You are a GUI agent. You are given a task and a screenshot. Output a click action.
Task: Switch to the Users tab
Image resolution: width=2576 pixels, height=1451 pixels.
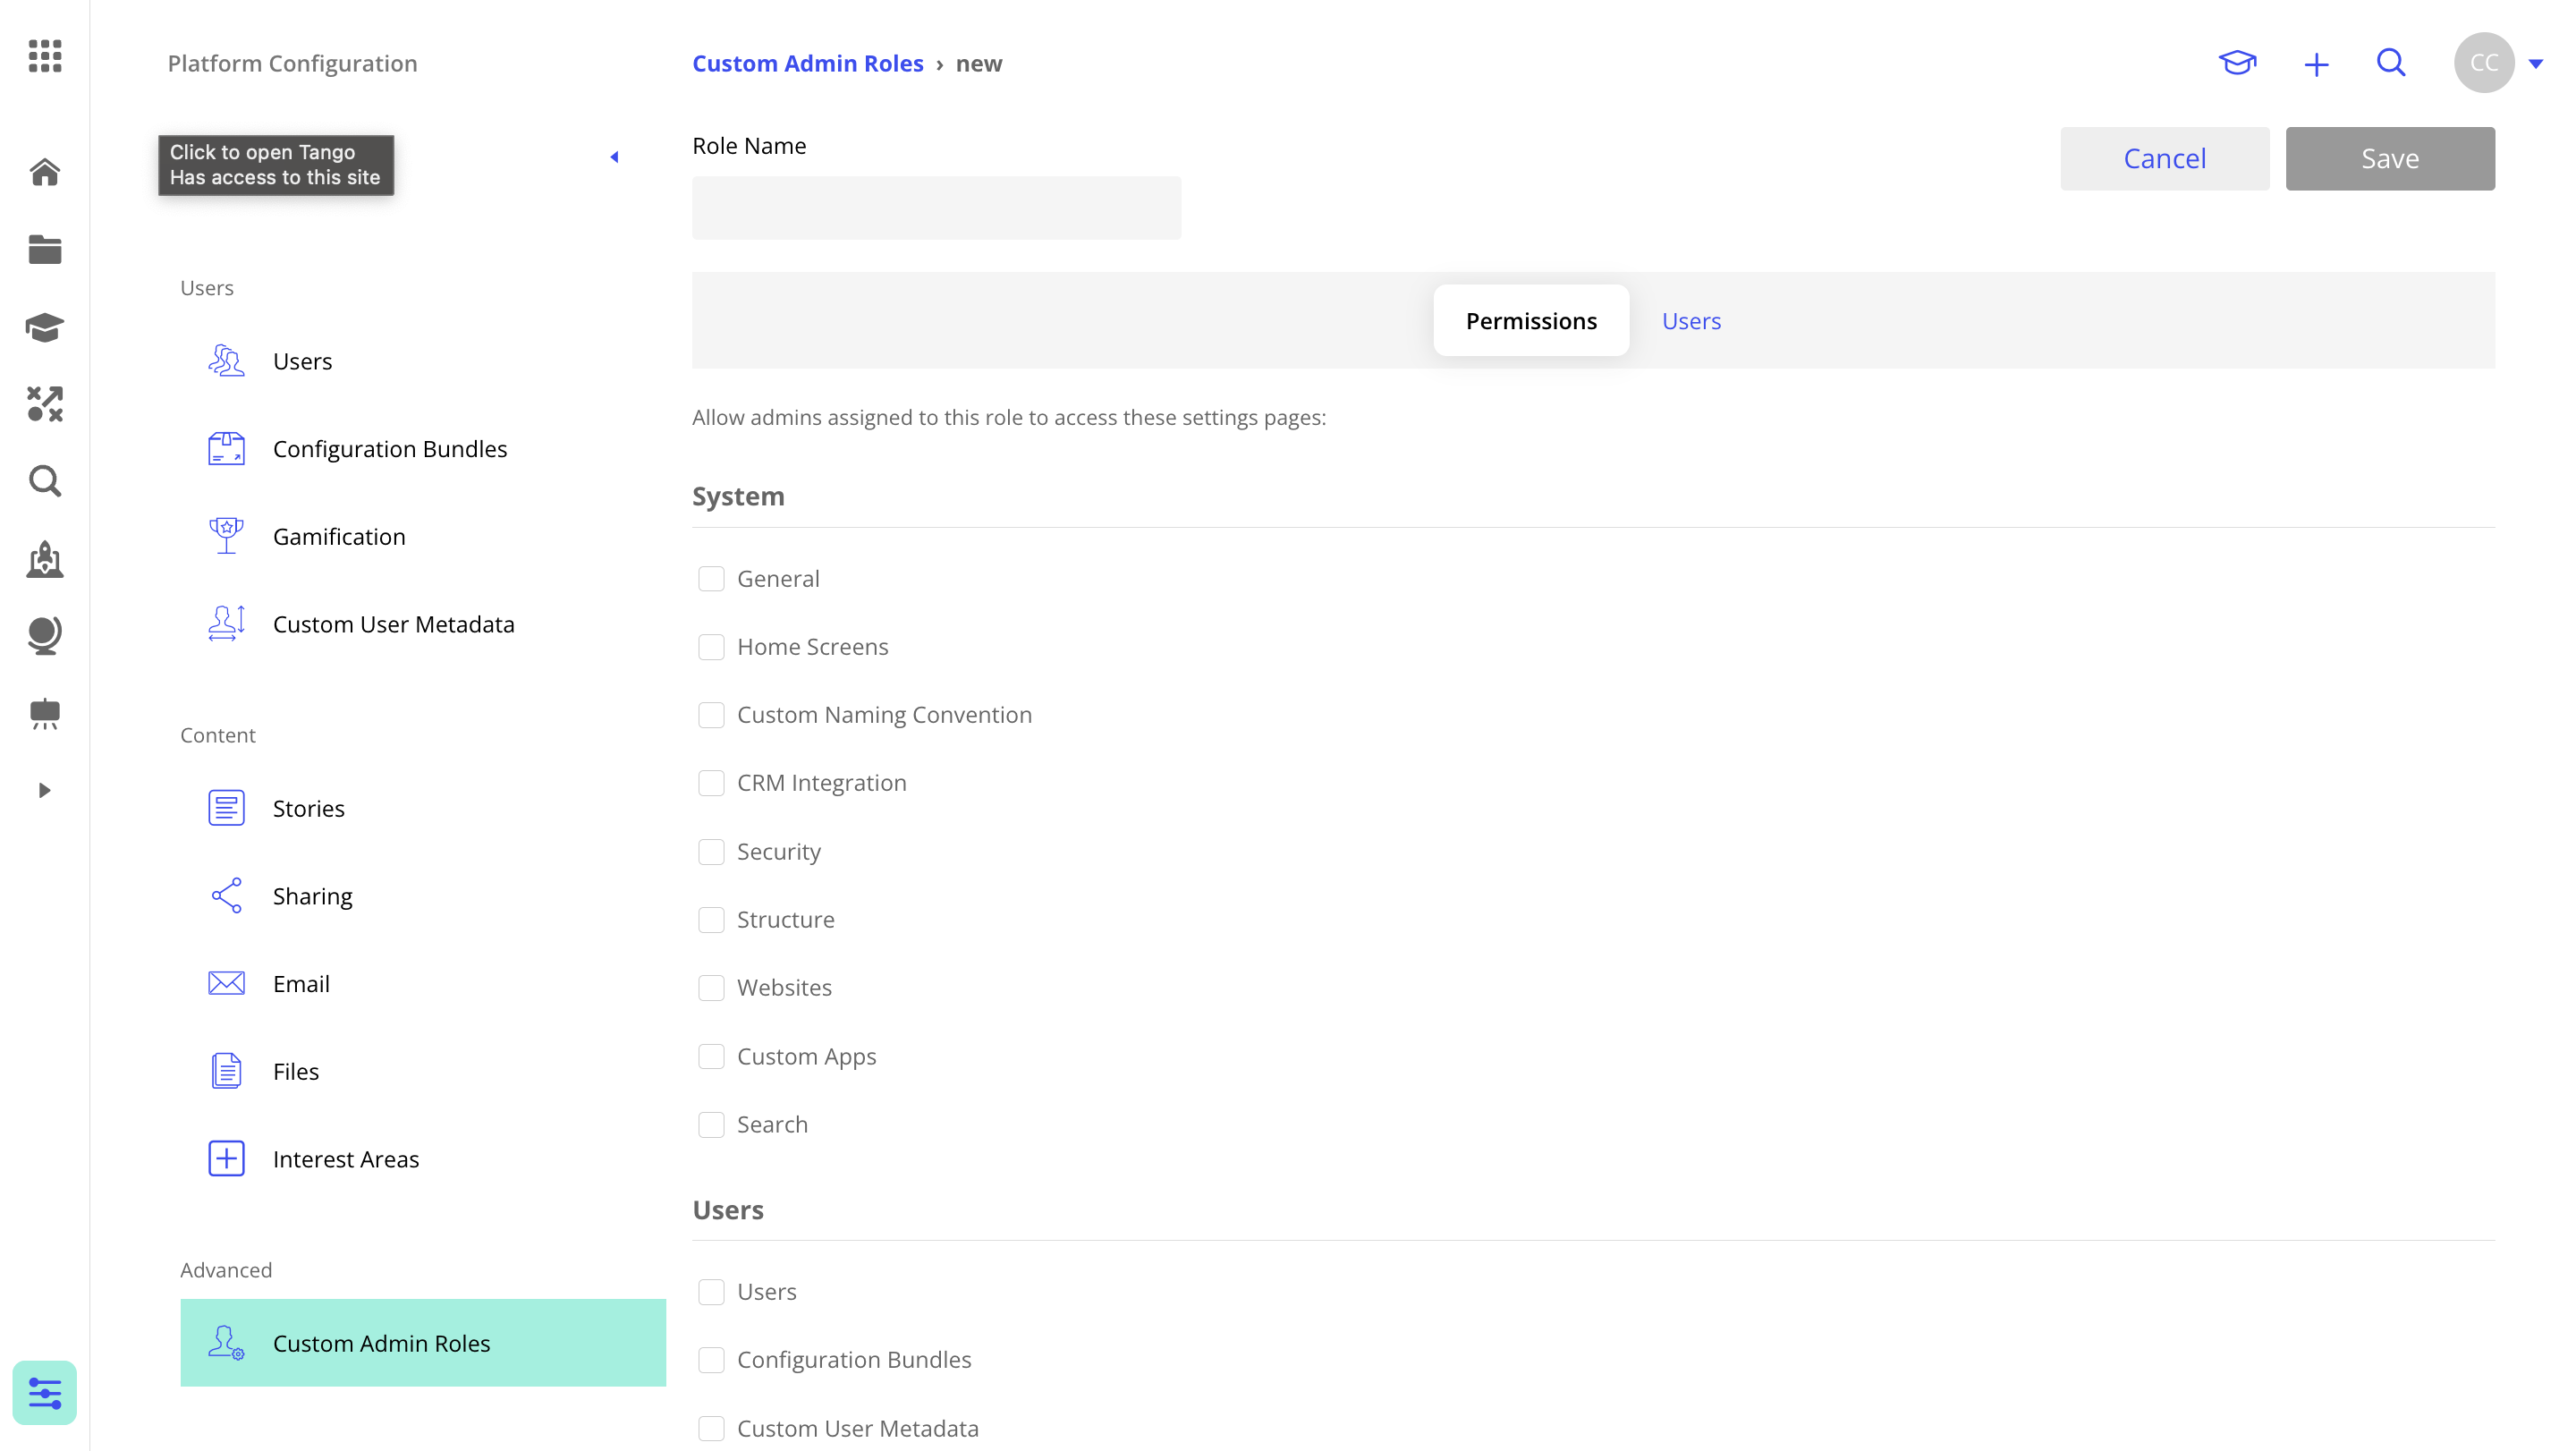(x=1690, y=320)
